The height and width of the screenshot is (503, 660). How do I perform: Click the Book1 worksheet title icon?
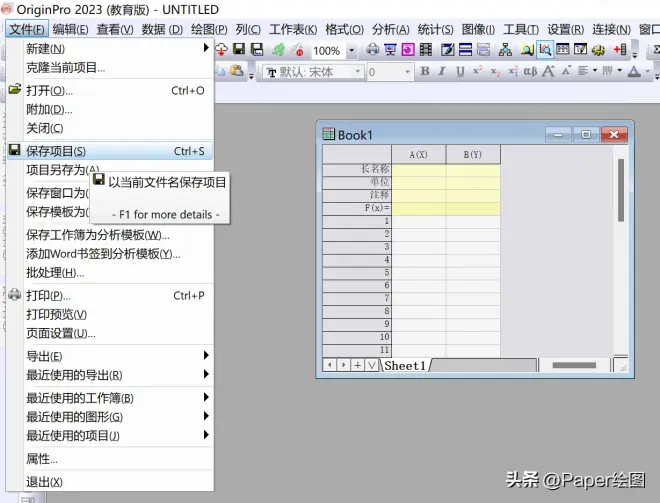tap(328, 134)
